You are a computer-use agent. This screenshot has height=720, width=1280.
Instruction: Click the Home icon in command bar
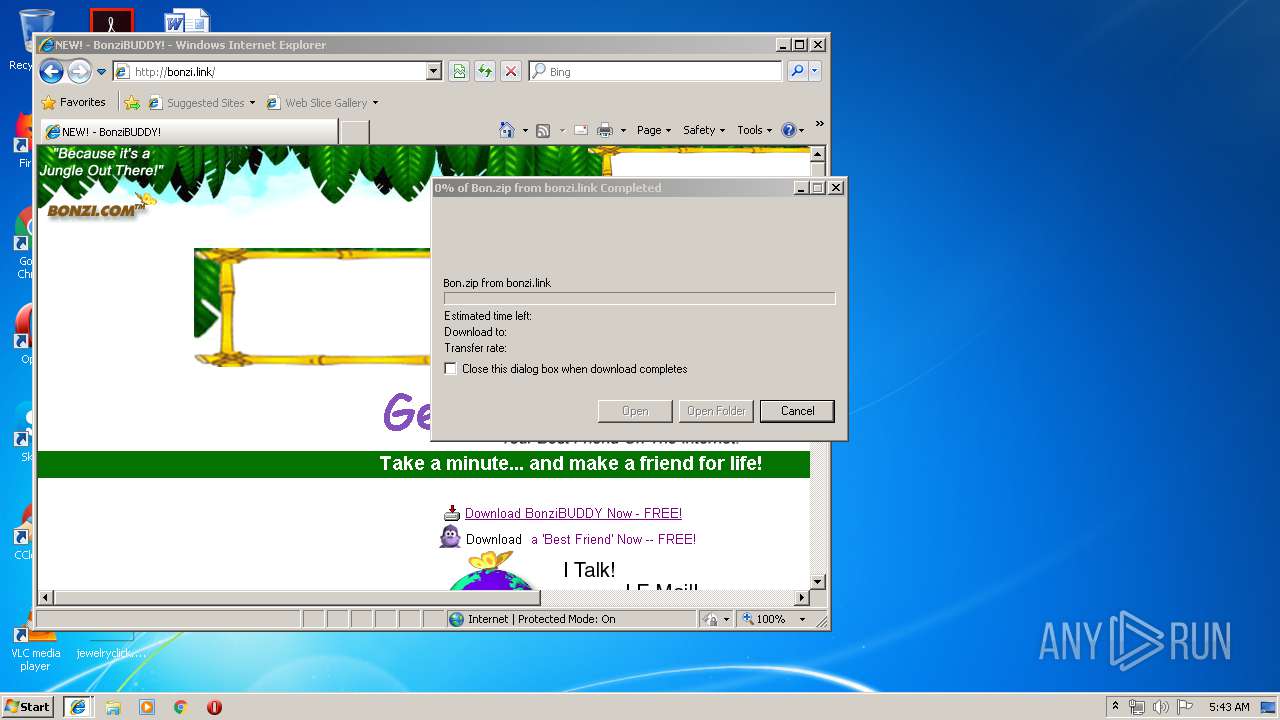507,130
